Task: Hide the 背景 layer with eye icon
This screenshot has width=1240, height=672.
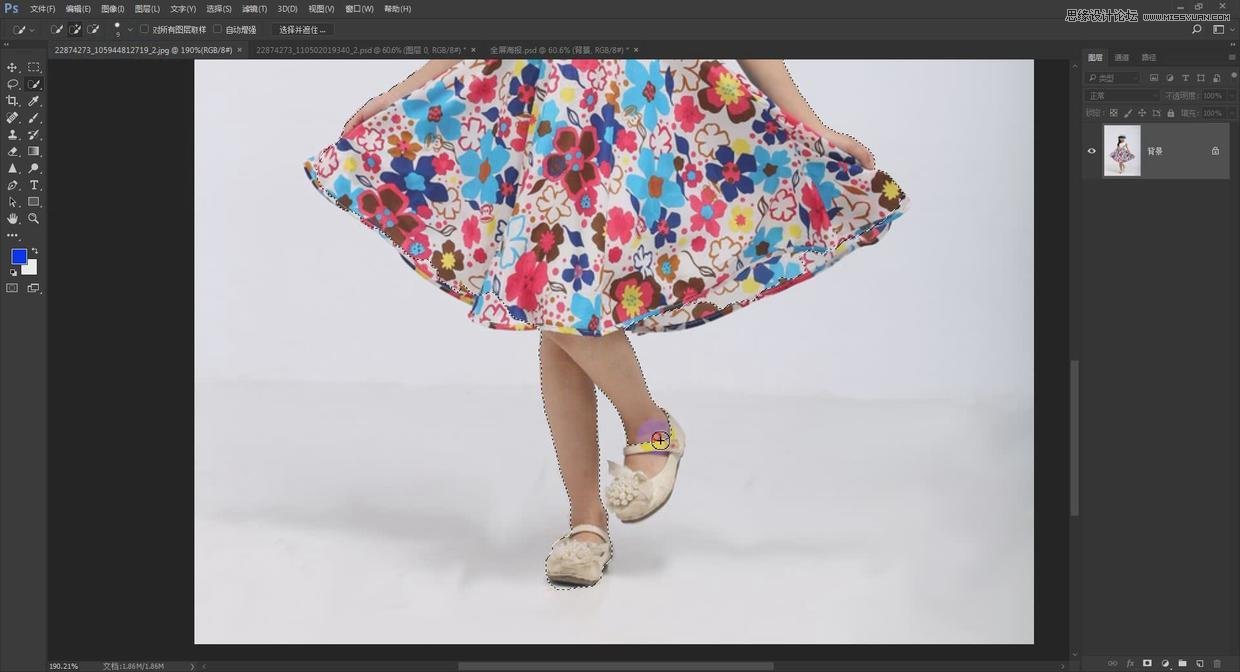Action: tap(1091, 151)
